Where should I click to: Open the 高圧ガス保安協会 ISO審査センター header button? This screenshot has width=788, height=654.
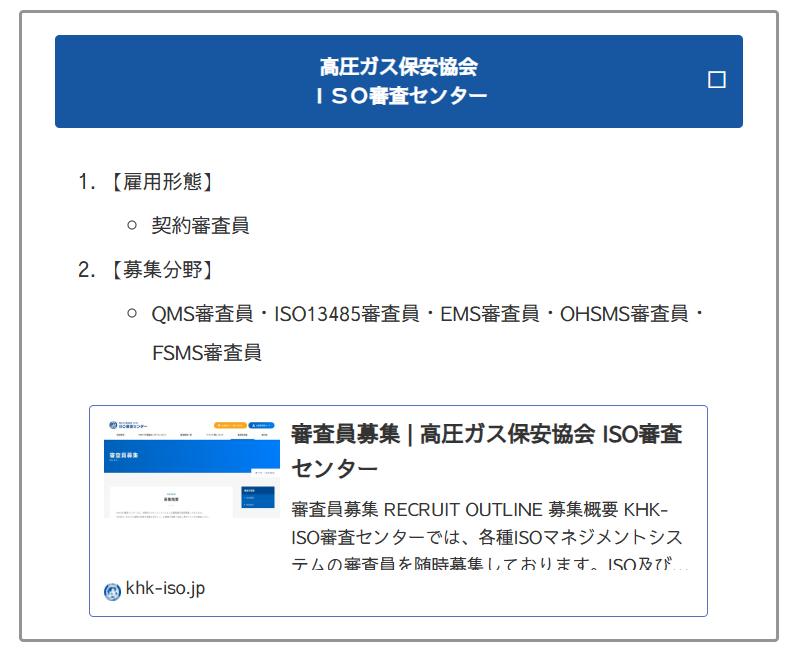coord(399,81)
